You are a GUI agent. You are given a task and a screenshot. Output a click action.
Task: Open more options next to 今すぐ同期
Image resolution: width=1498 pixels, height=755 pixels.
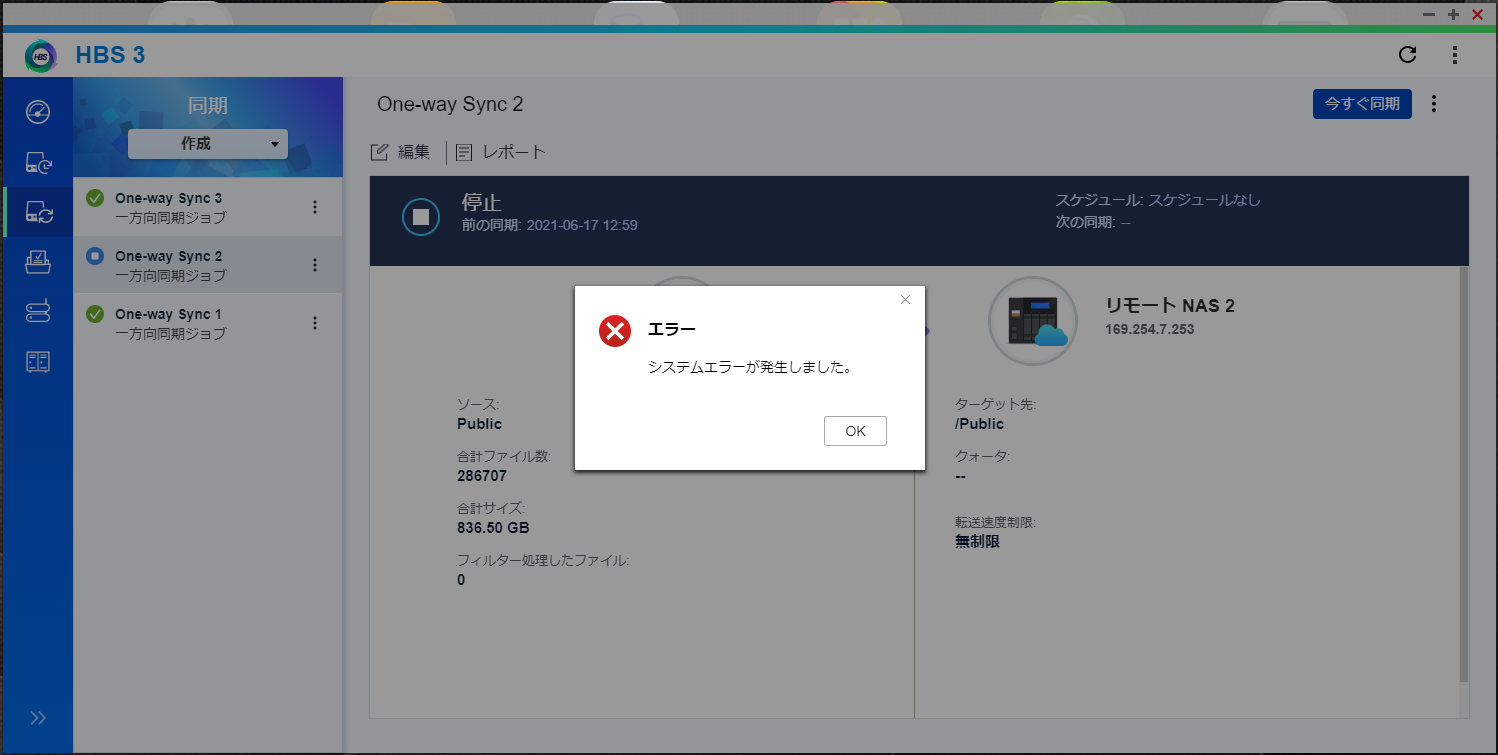click(1434, 104)
